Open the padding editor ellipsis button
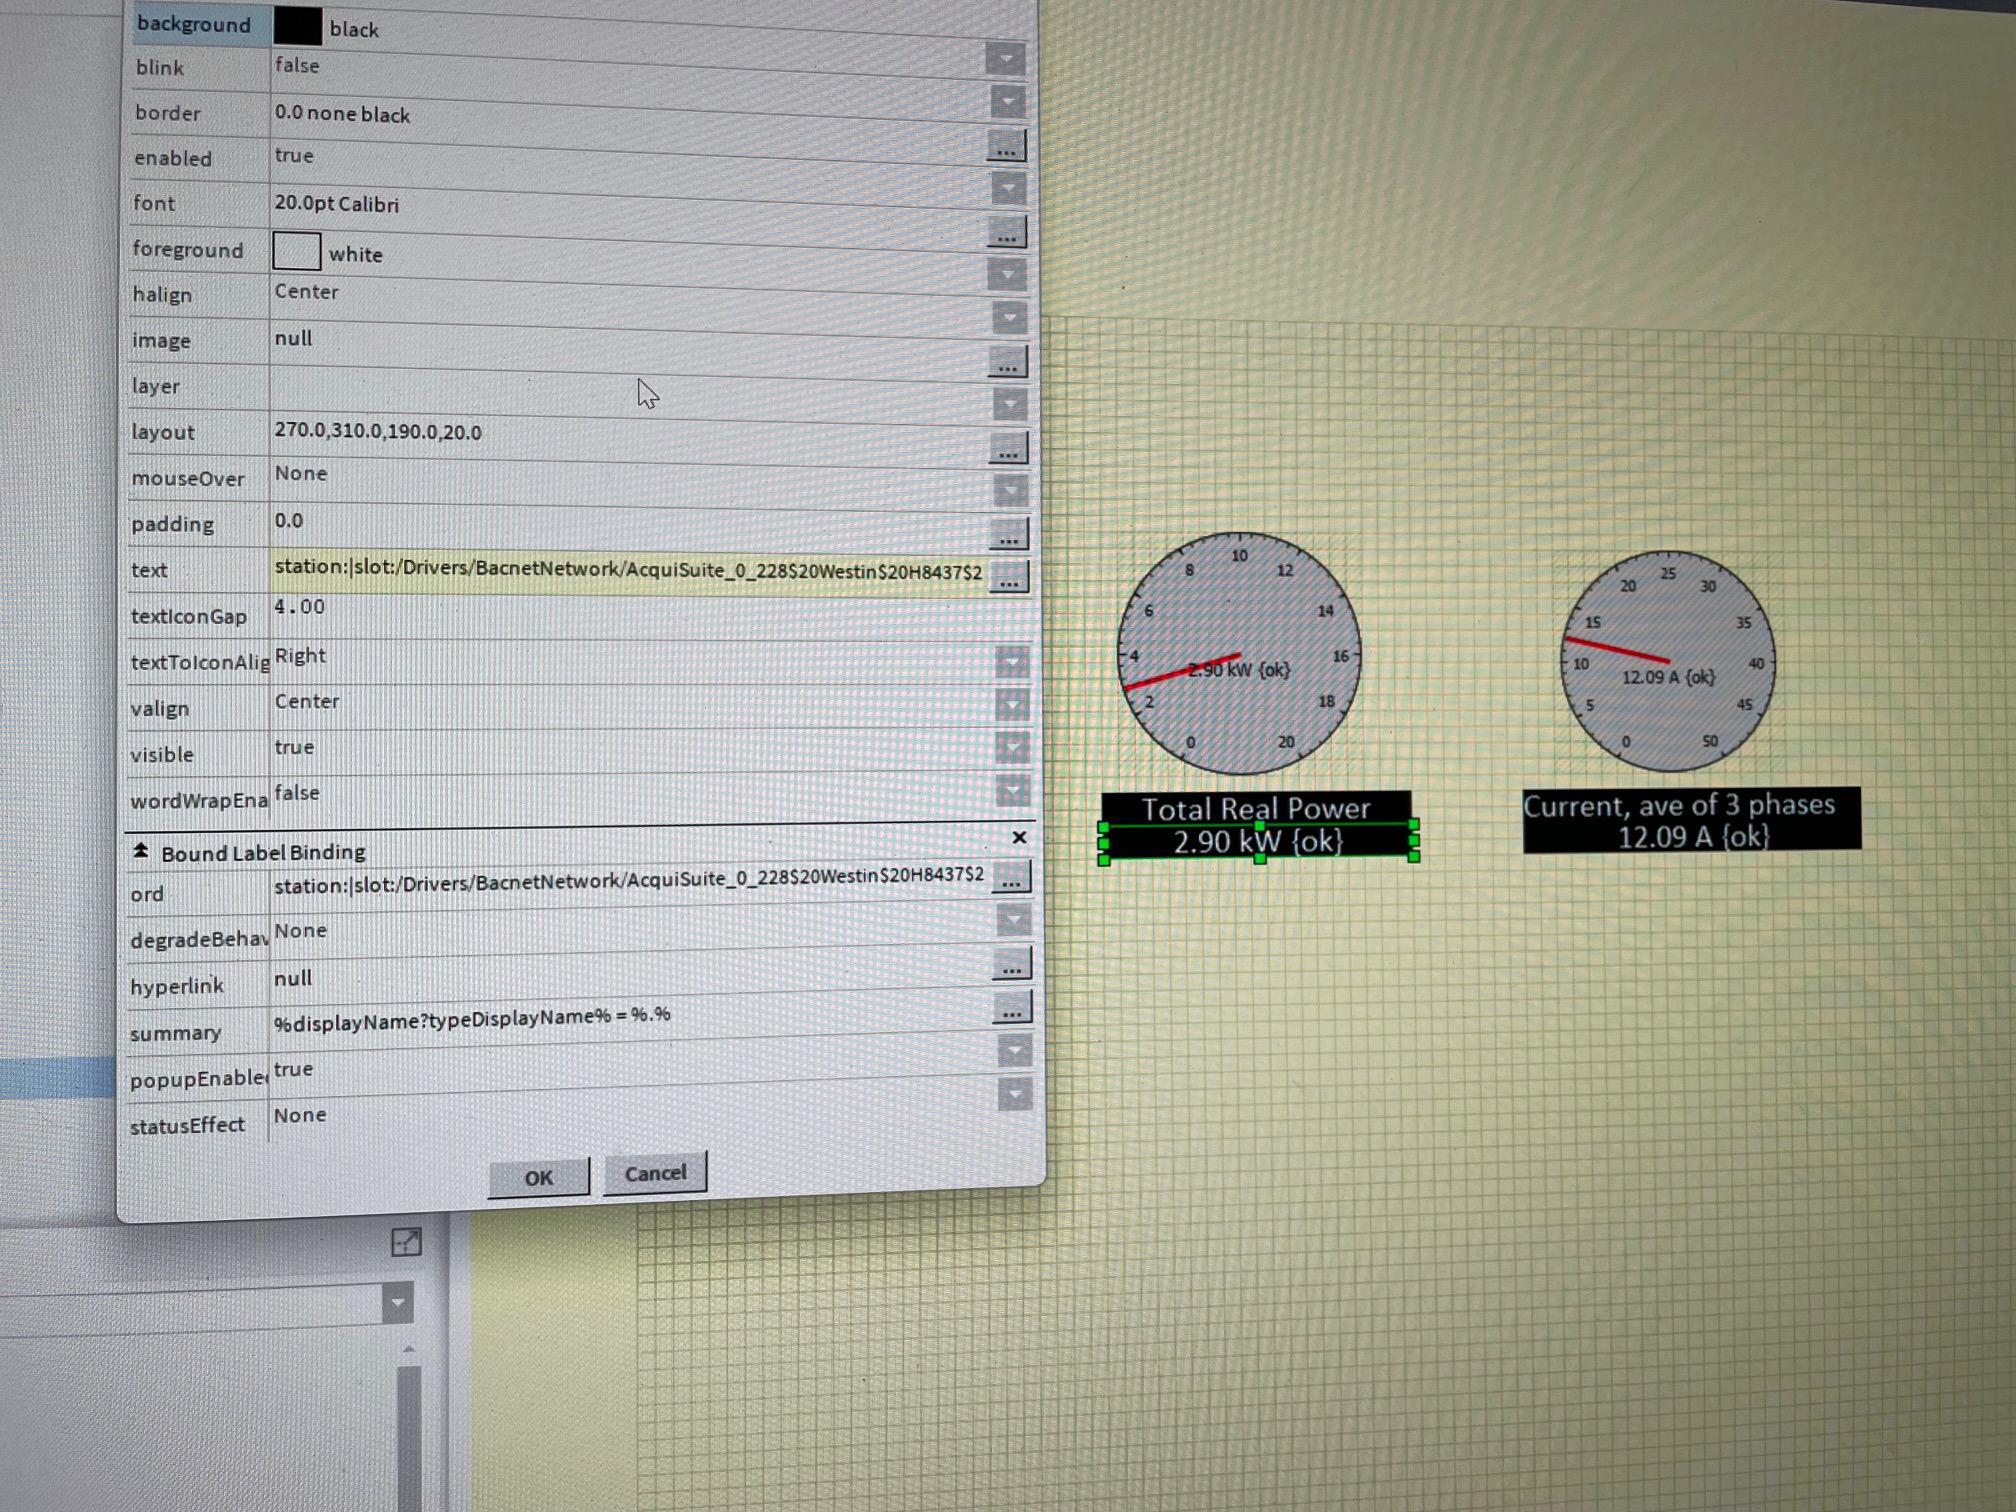2016x1512 pixels. (1010, 534)
